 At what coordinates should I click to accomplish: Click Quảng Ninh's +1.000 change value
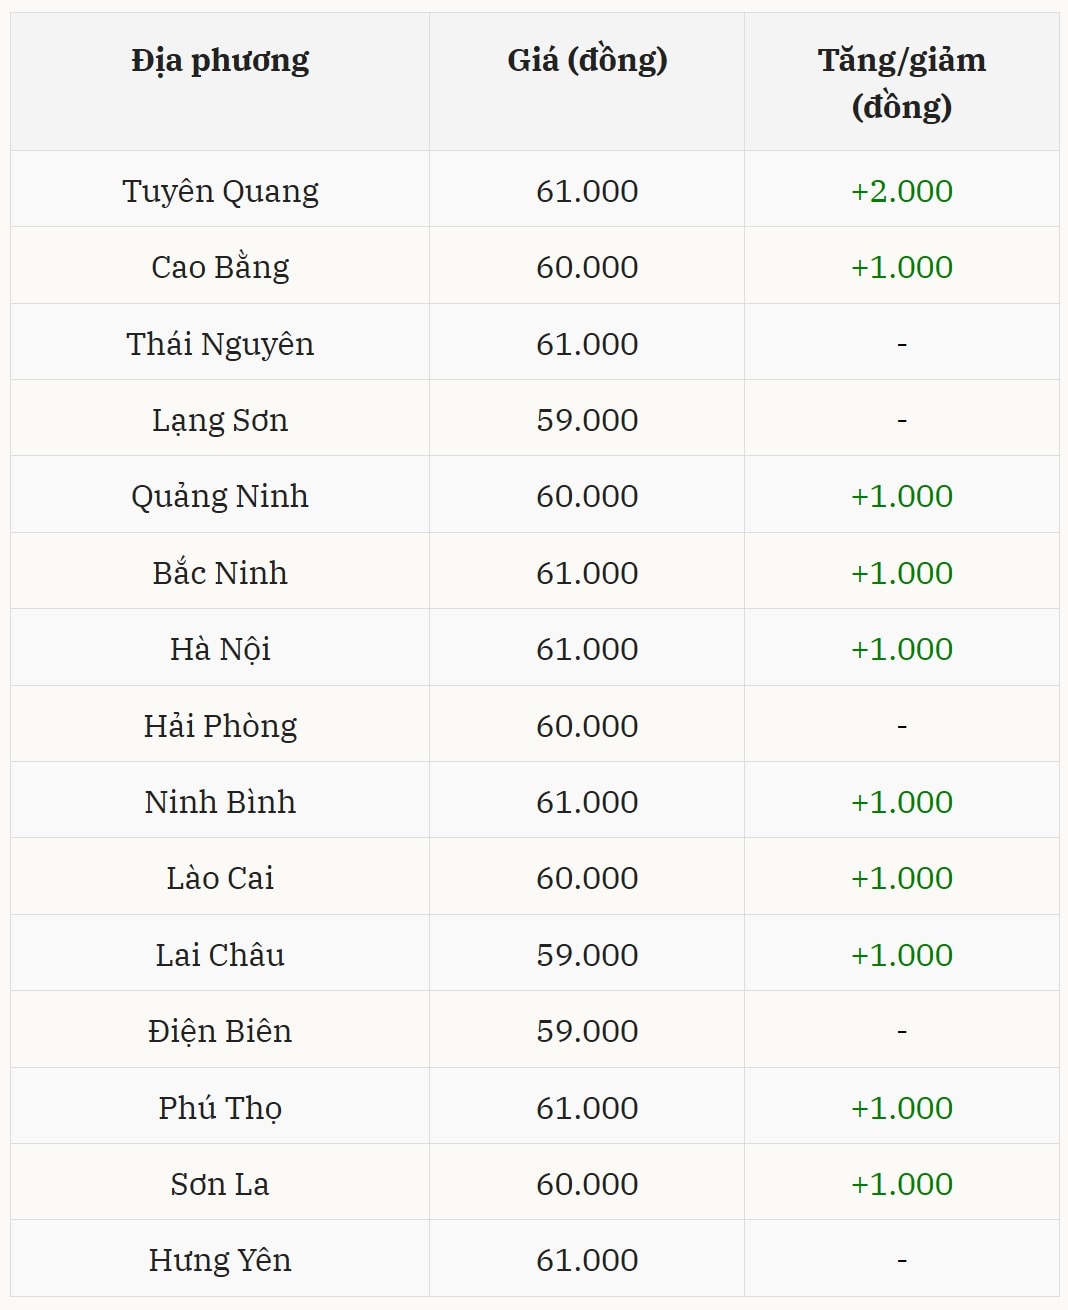coord(901,496)
